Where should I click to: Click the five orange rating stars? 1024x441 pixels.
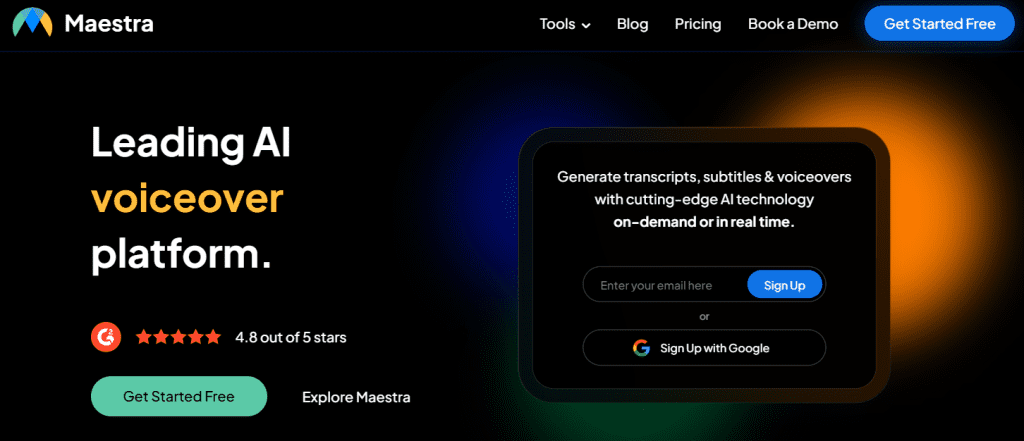(178, 338)
